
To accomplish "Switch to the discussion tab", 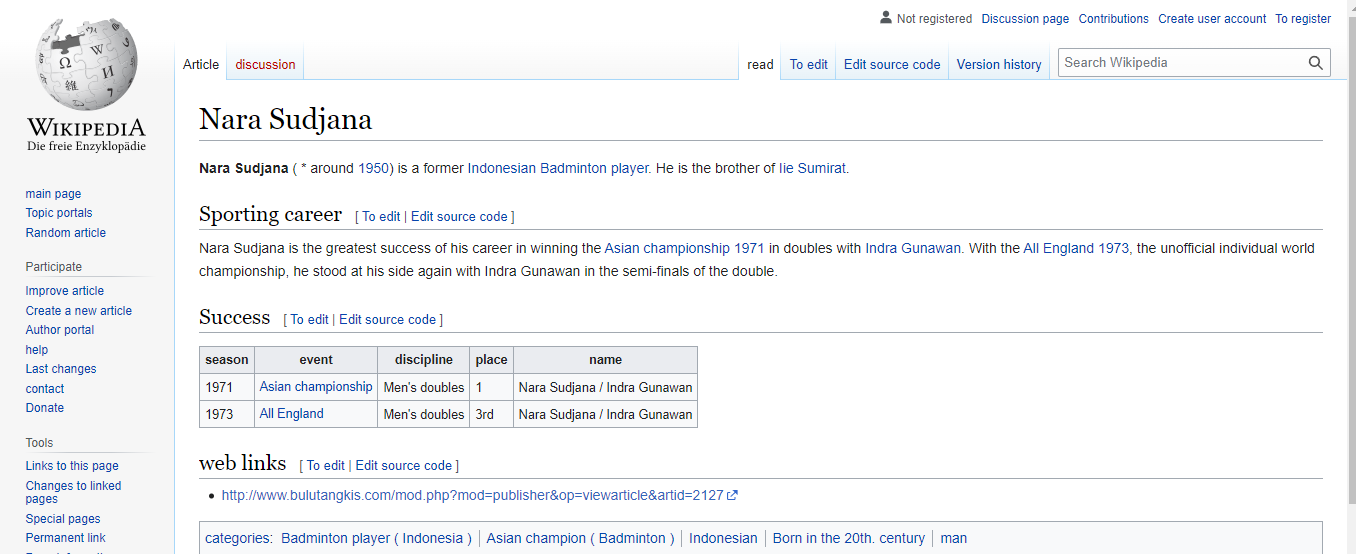I will [265, 65].
